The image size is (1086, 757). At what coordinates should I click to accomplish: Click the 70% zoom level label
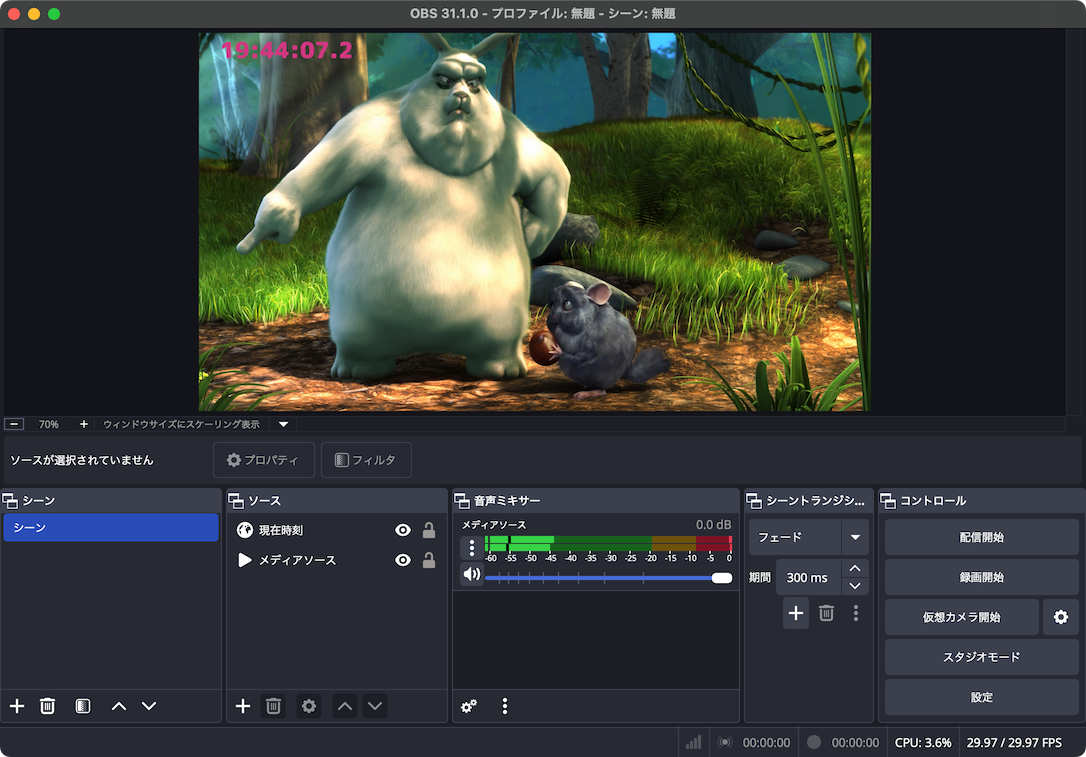[x=48, y=424]
